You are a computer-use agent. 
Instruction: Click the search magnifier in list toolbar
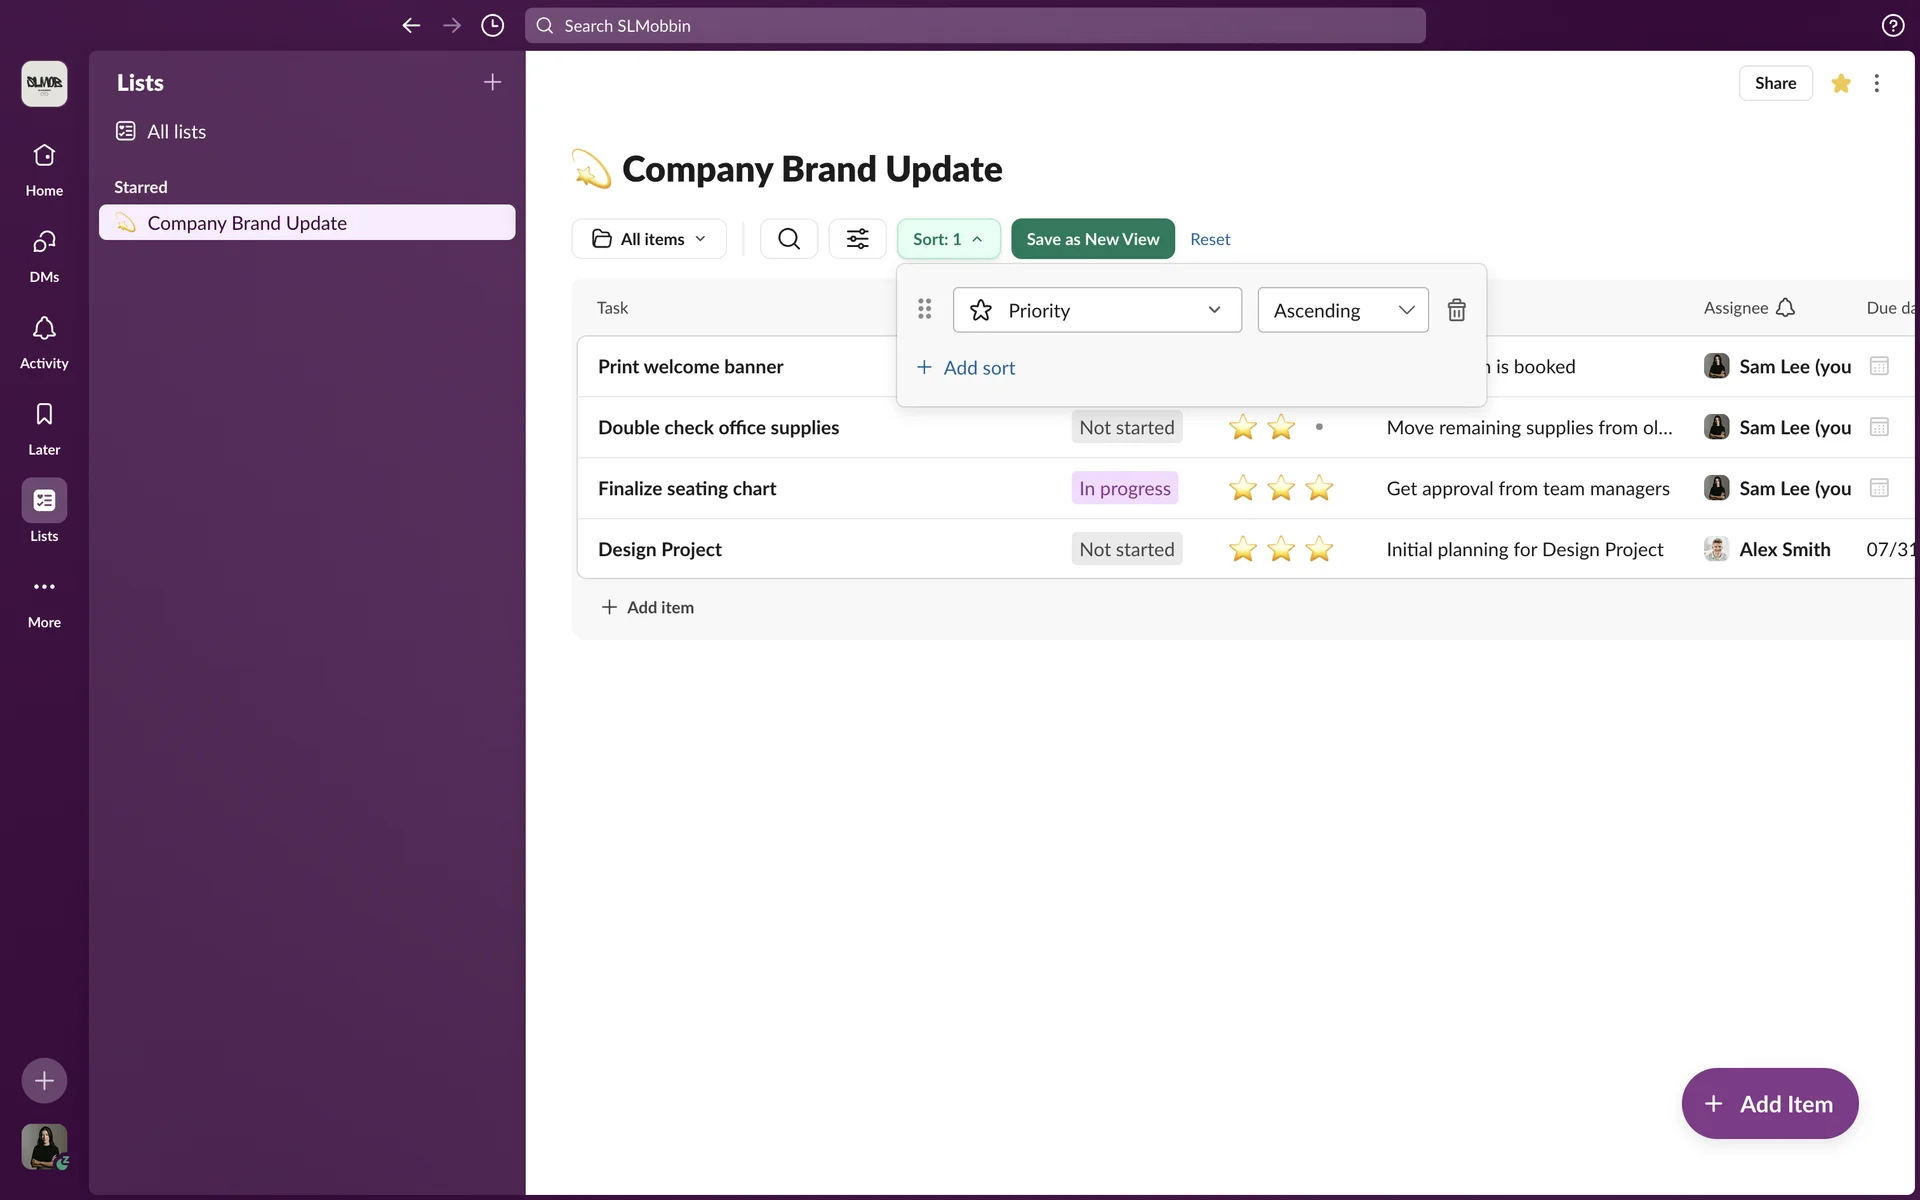coord(788,239)
